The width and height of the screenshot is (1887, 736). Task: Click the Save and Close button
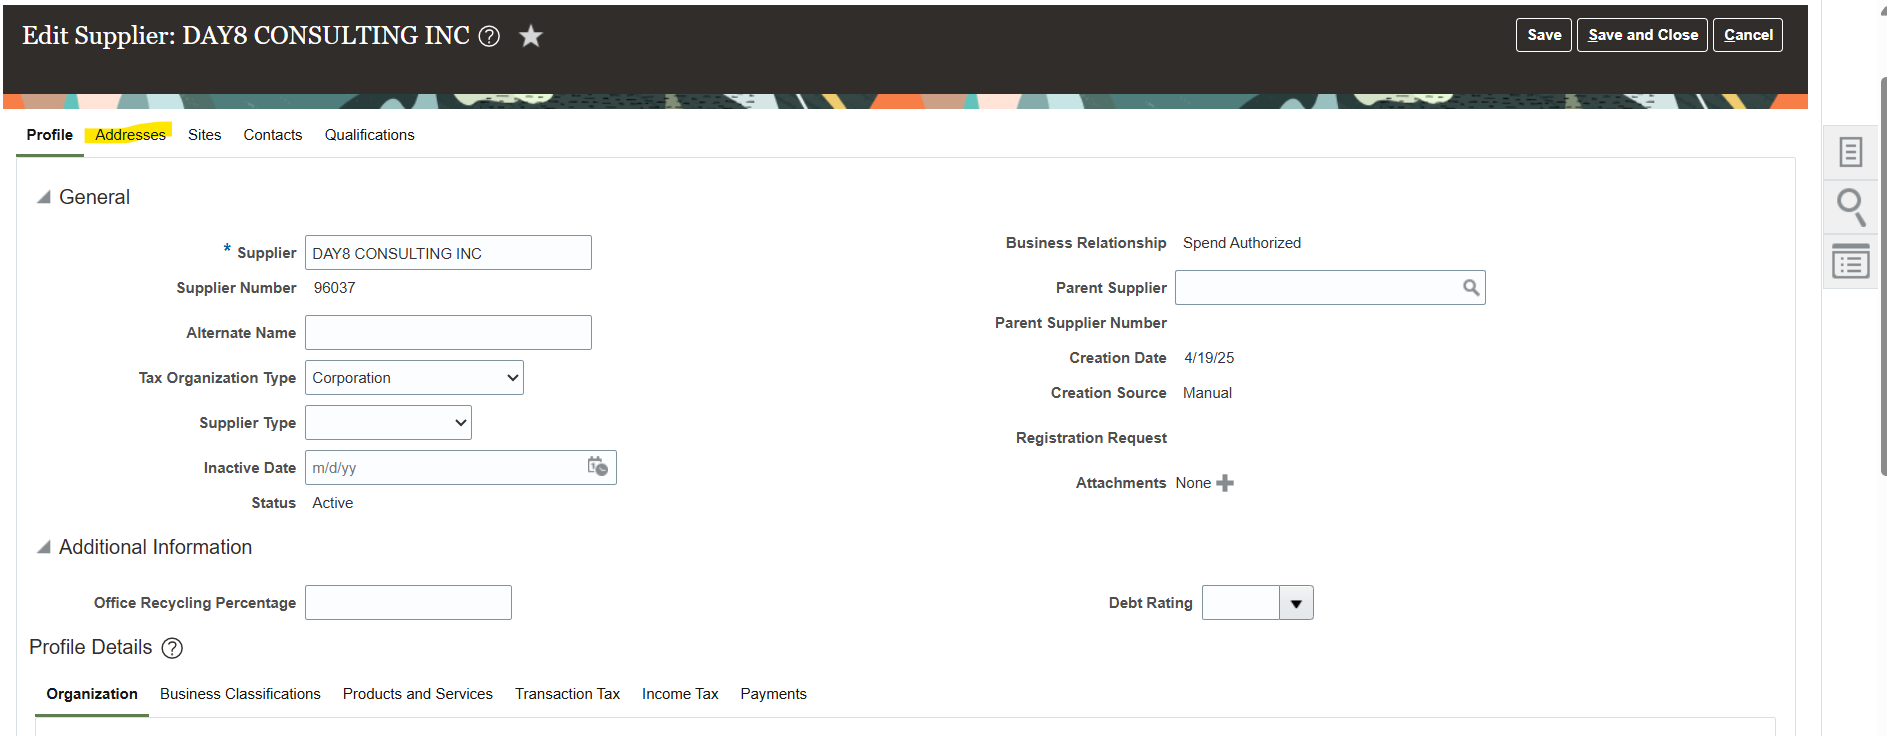pyautogui.click(x=1642, y=35)
